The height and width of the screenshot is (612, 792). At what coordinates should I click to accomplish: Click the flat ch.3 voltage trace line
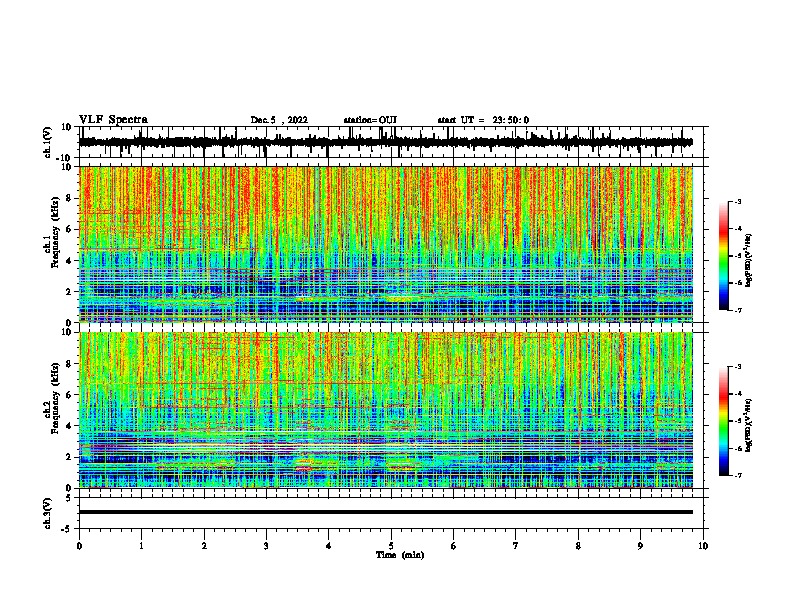coord(385,512)
